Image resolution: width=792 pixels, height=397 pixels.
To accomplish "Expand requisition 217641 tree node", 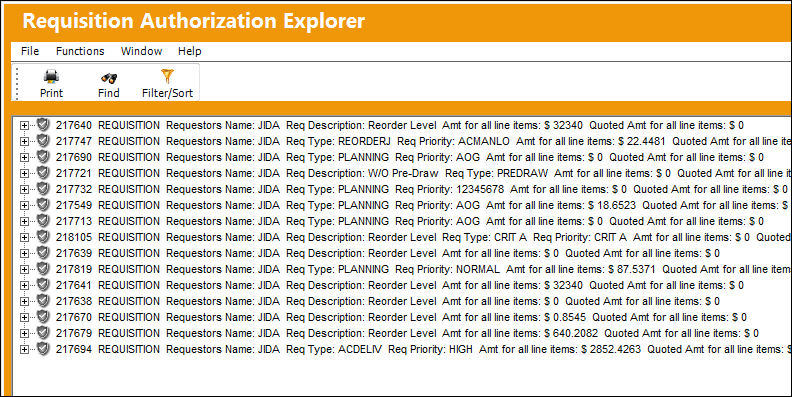I will [24, 286].
